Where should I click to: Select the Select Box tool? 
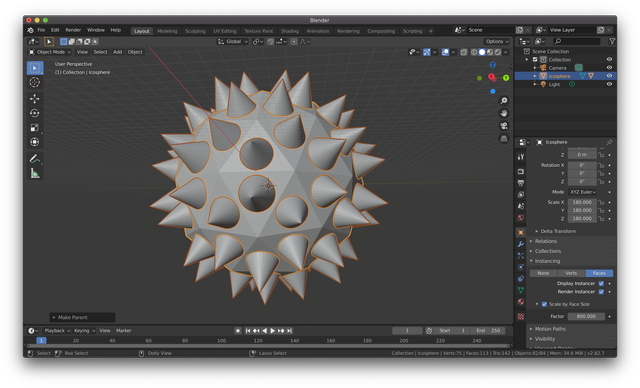click(35, 68)
